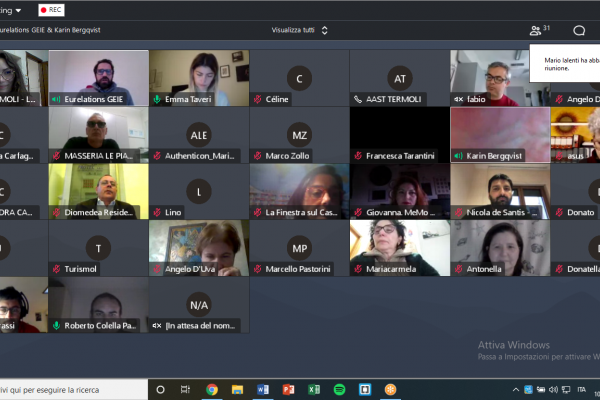The width and height of the screenshot is (600, 400).
Task: Open Excel from the taskbar
Action: pos(314,390)
